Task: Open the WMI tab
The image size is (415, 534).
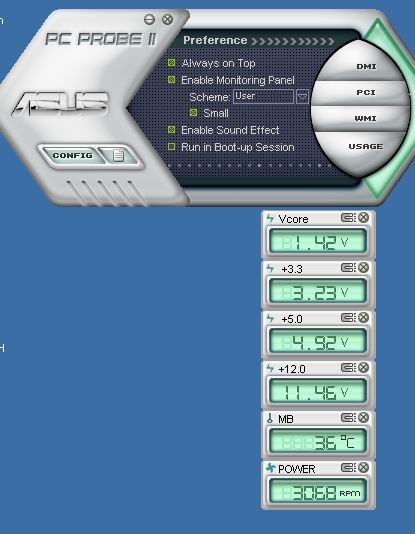Action: tap(366, 119)
